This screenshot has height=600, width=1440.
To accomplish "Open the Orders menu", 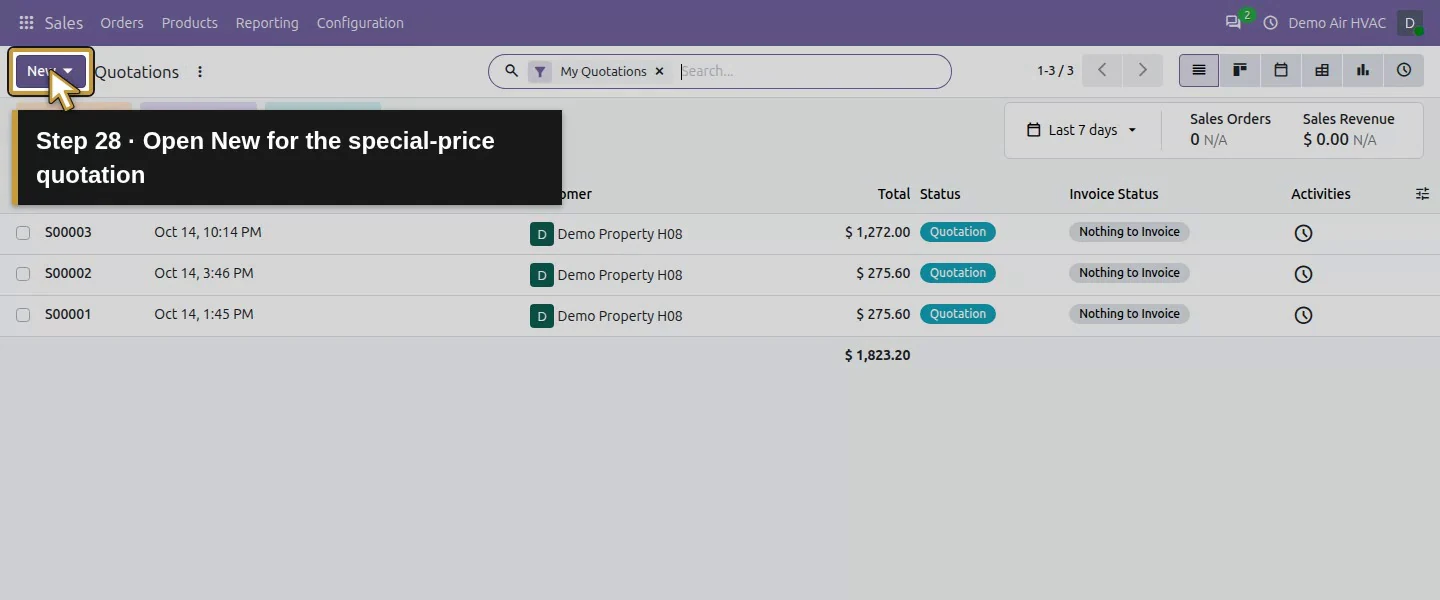I will pyautogui.click(x=122, y=23).
